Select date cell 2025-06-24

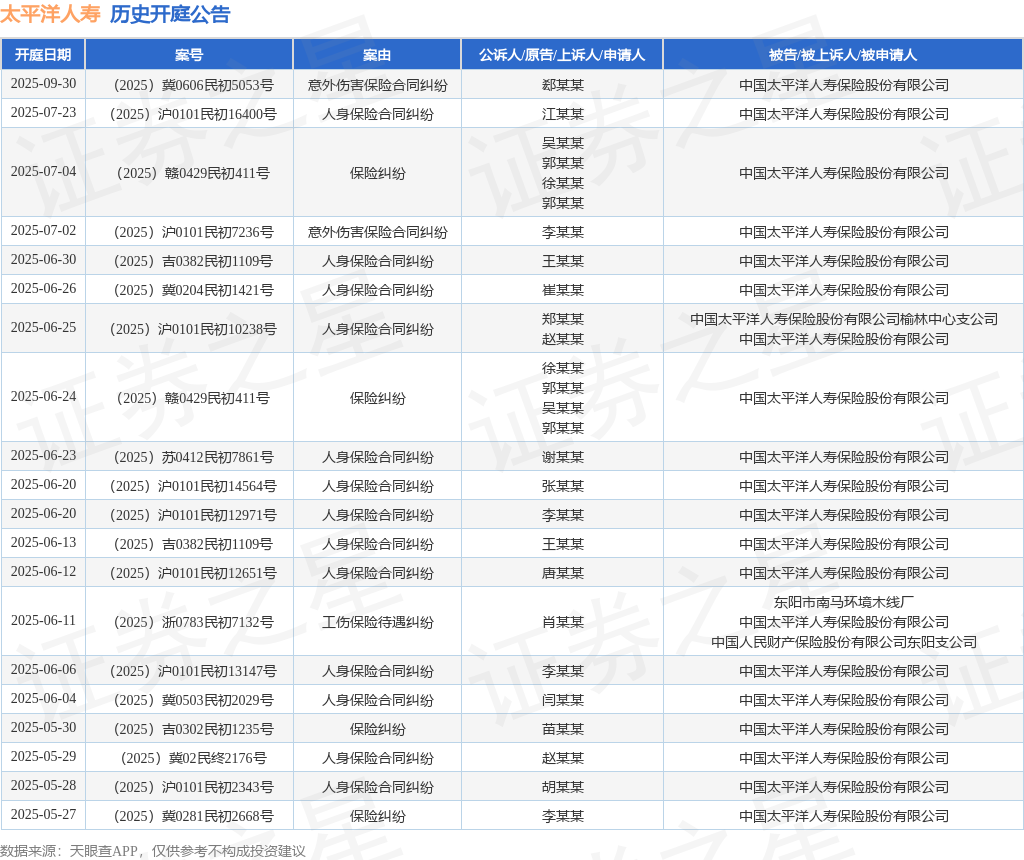pos(43,396)
